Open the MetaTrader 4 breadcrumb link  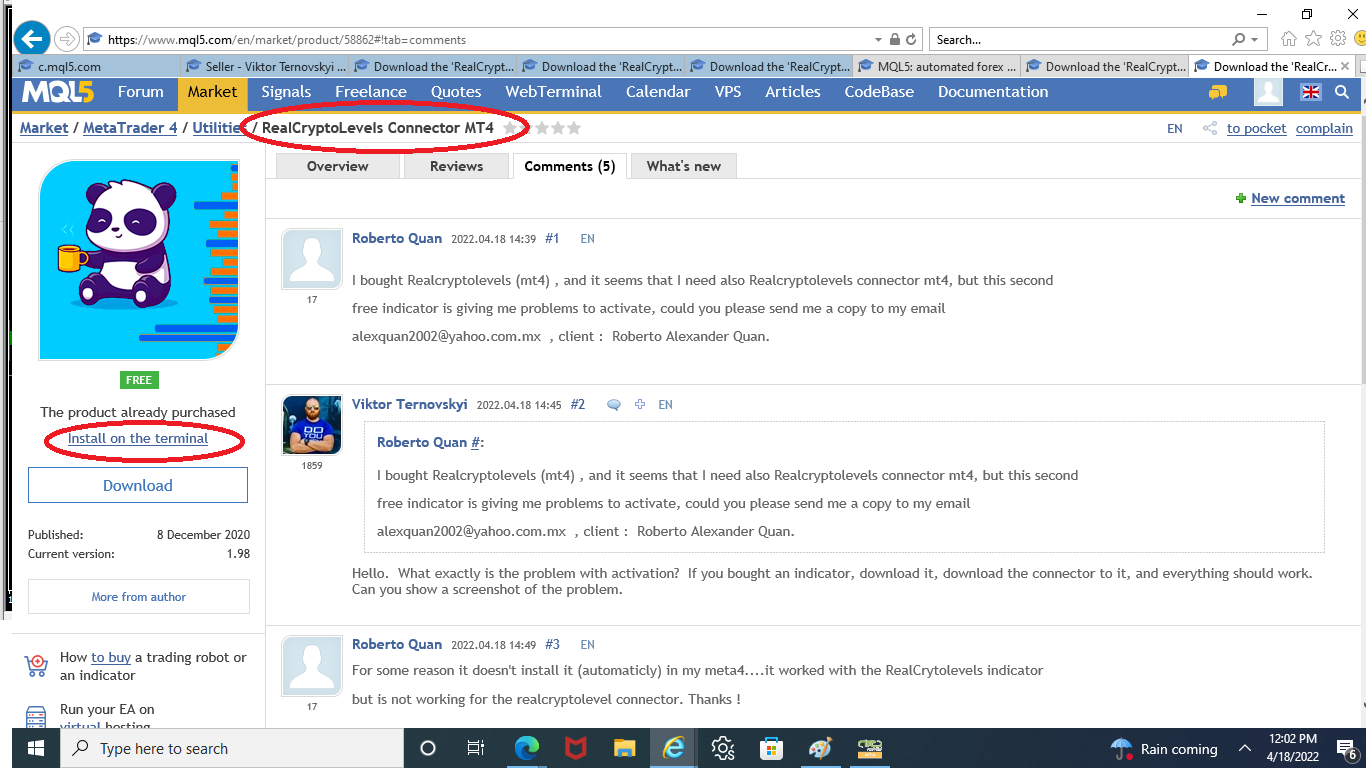click(130, 128)
